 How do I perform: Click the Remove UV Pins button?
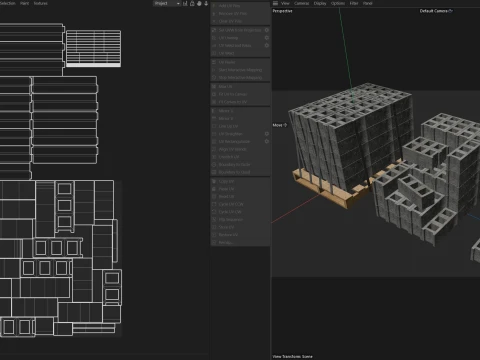coord(240,14)
